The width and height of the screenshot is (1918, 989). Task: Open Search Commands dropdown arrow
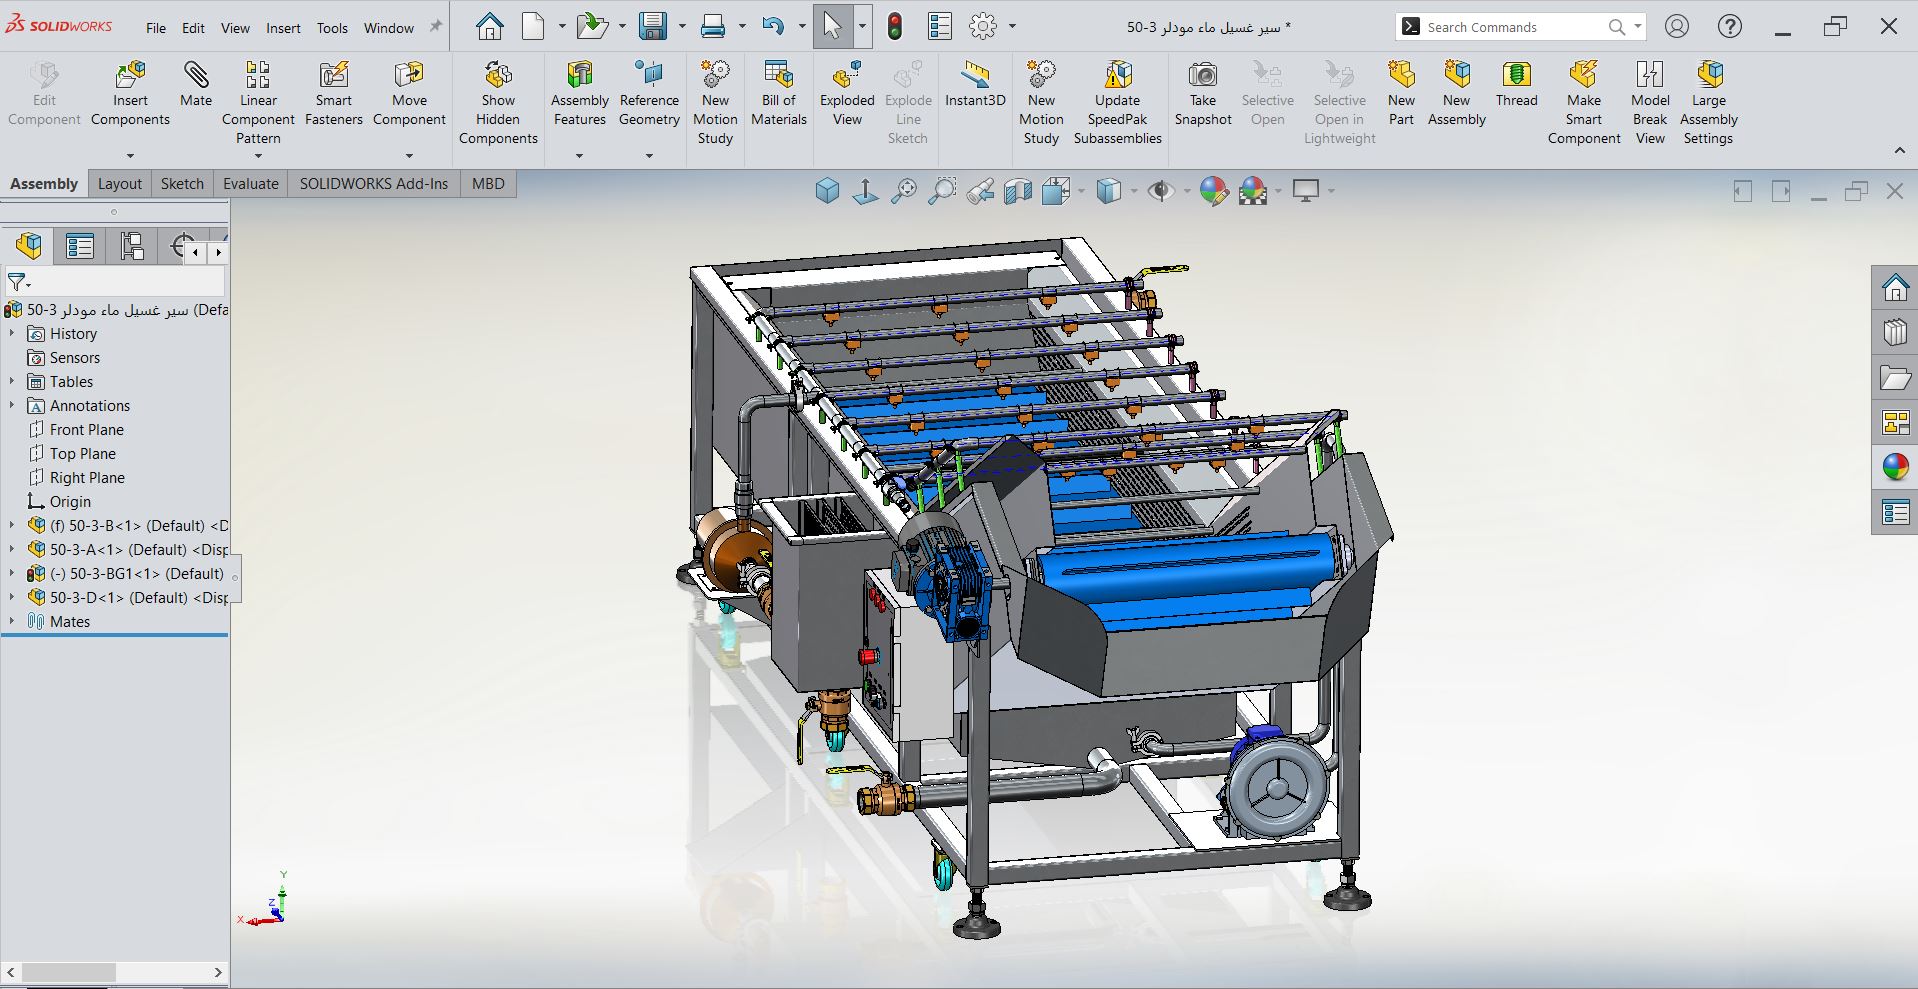coord(1637,27)
